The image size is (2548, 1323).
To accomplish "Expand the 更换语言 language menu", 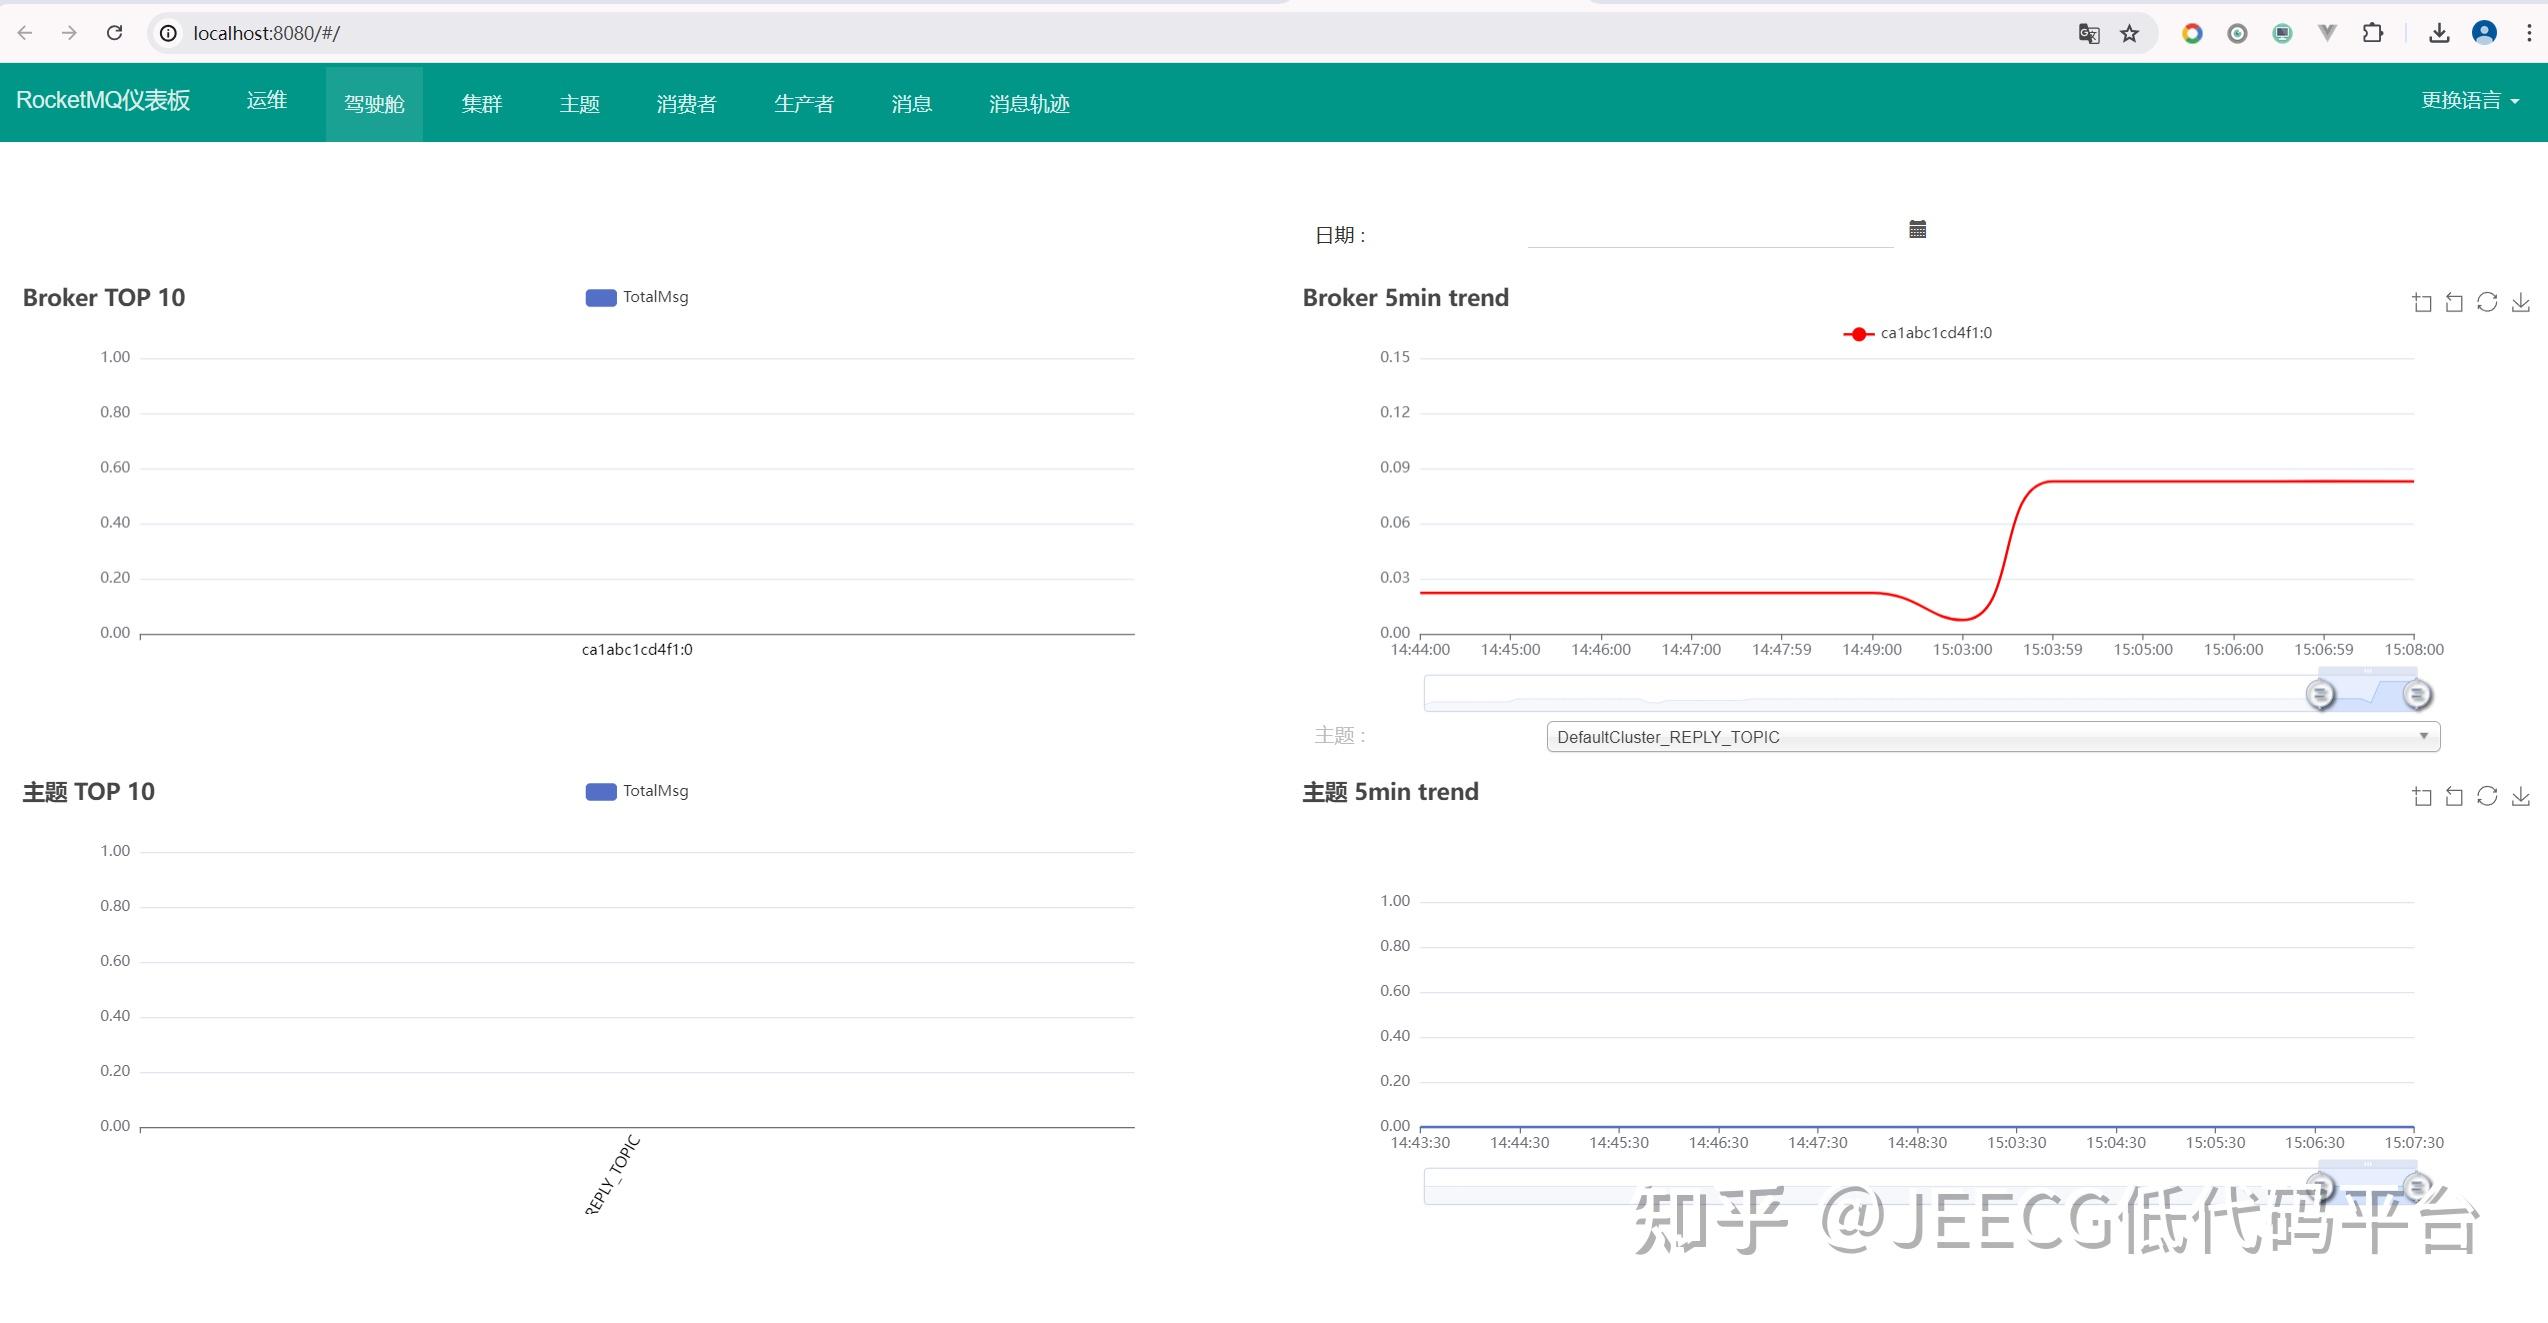I will [x=2469, y=101].
